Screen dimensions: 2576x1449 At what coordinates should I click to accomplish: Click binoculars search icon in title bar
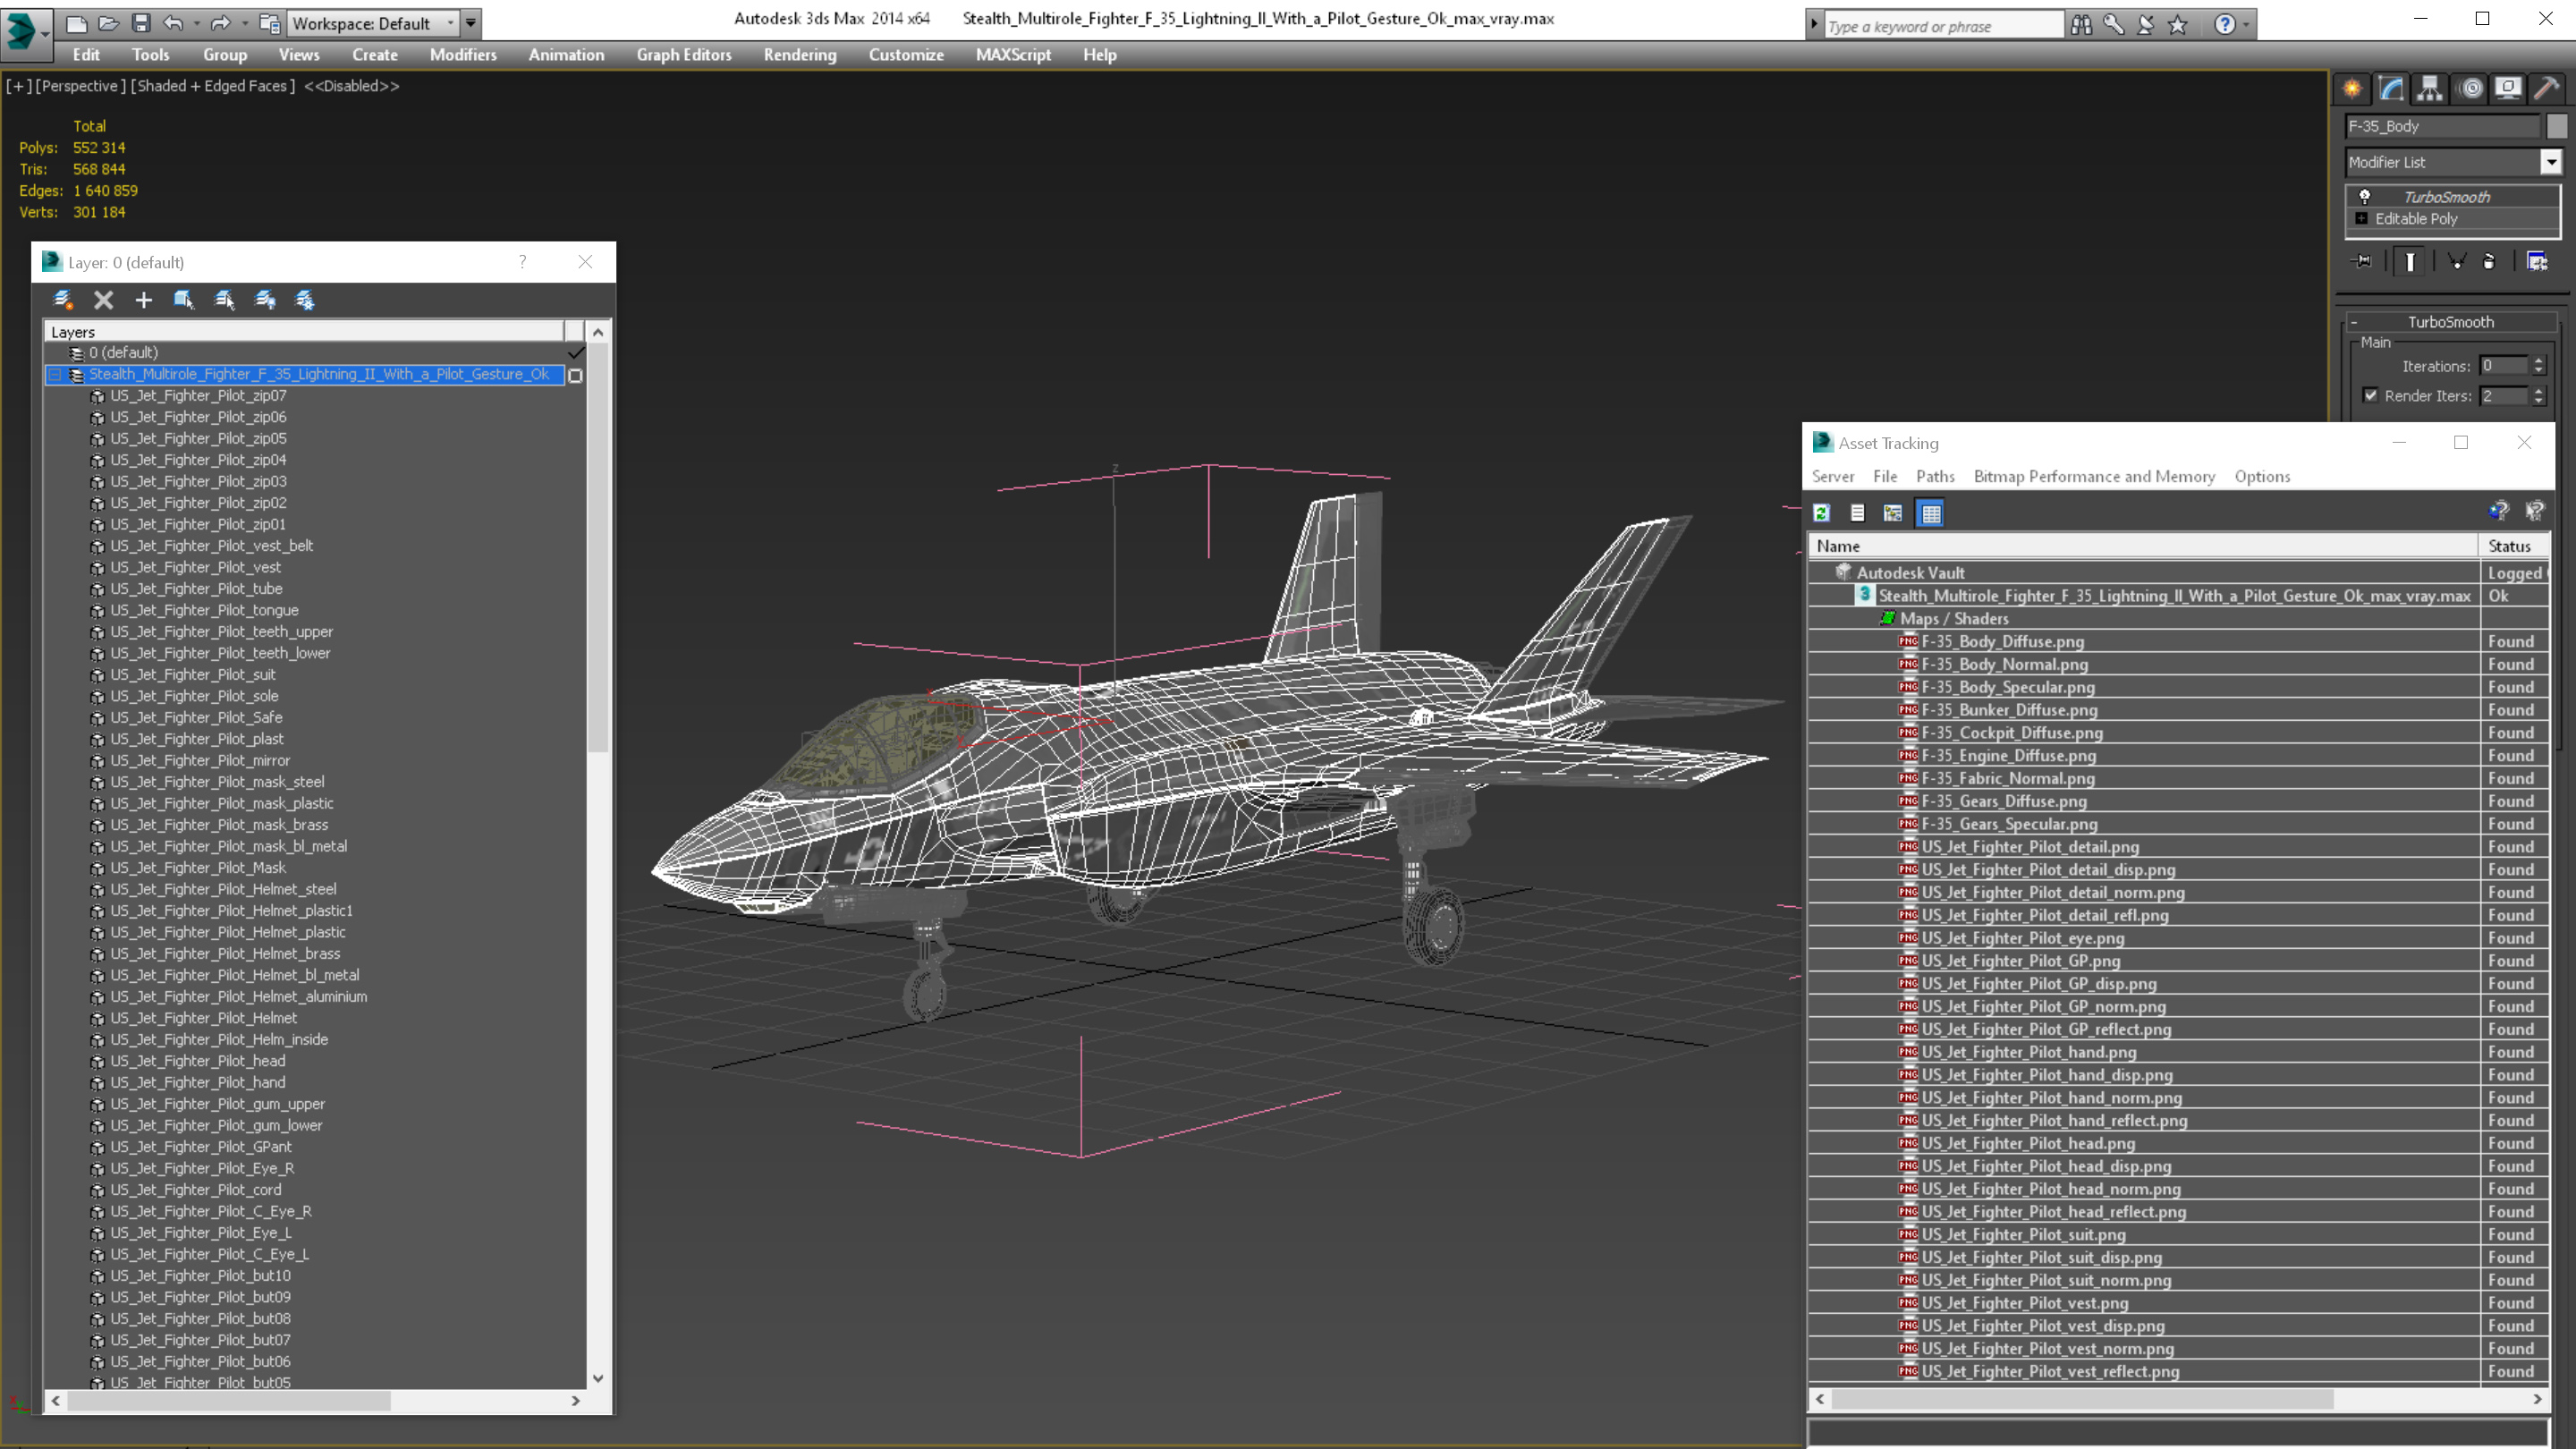coord(2081,24)
